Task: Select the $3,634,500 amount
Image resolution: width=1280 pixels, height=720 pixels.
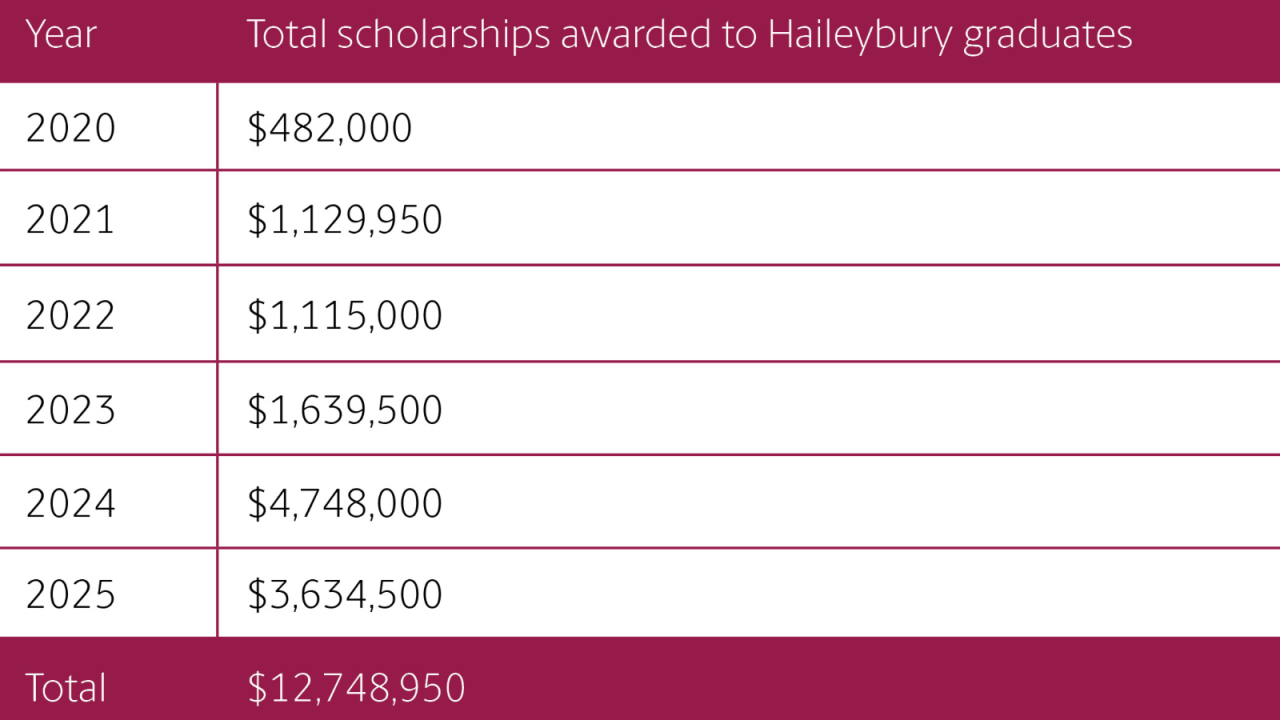Action: click(344, 595)
